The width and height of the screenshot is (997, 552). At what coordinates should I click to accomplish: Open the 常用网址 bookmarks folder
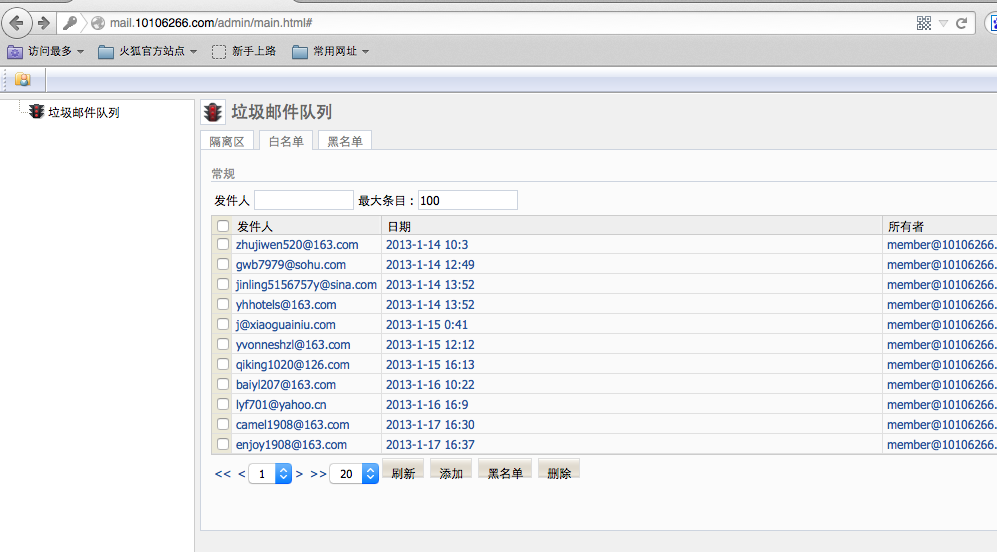[x=330, y=52]
